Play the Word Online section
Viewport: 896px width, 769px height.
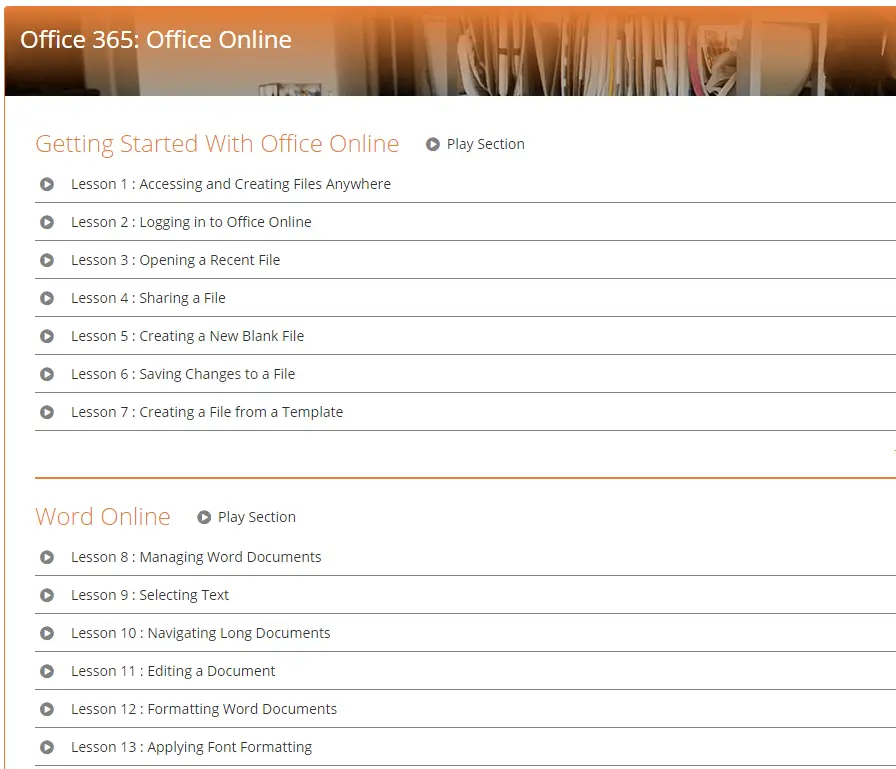pos(247,518)
